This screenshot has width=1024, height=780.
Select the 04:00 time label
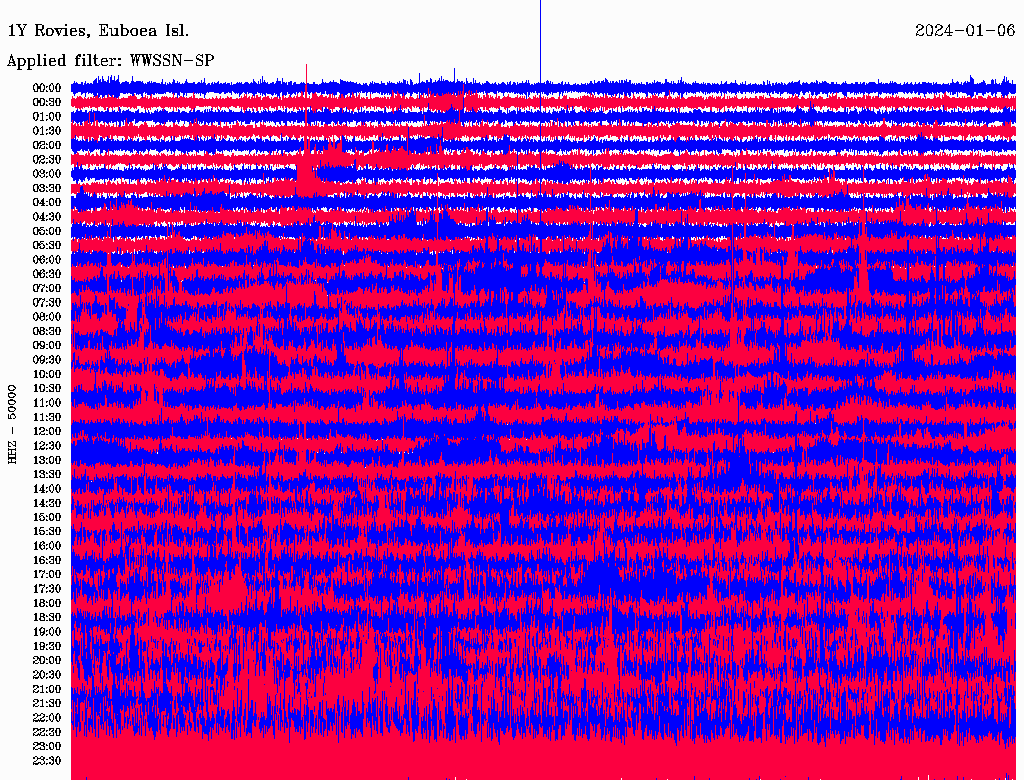(47, 203)
